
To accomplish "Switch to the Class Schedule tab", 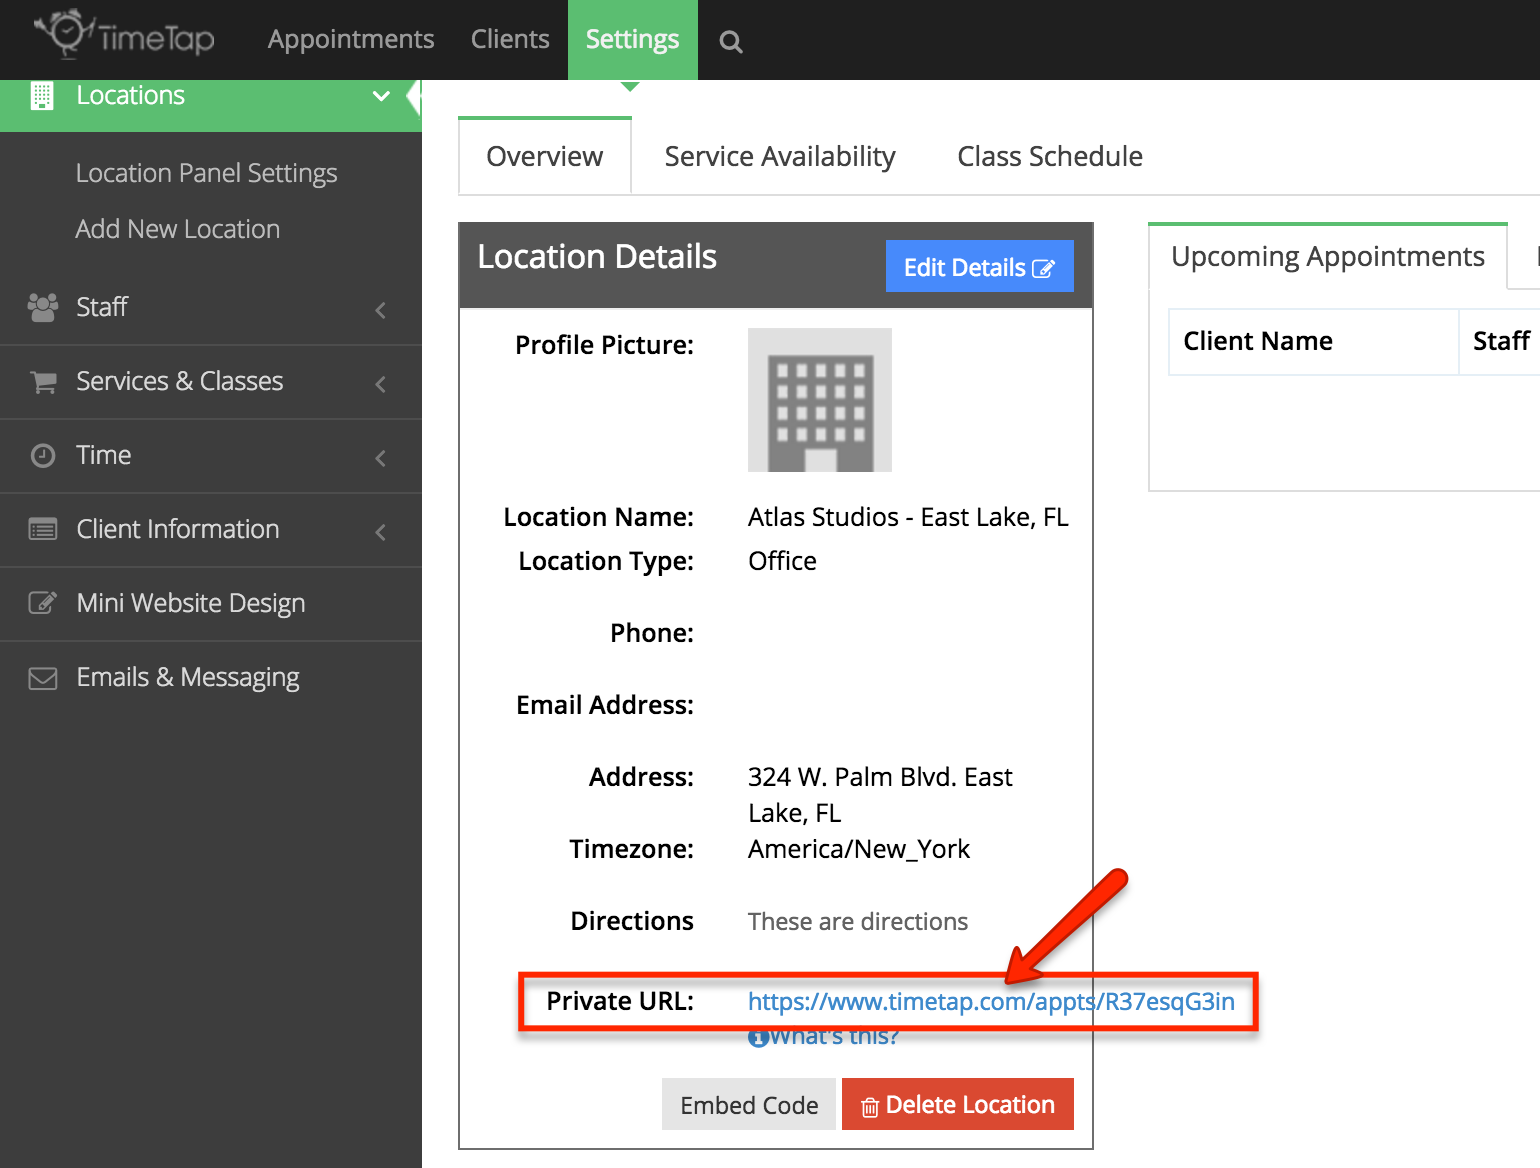I will click(1050, 157).
